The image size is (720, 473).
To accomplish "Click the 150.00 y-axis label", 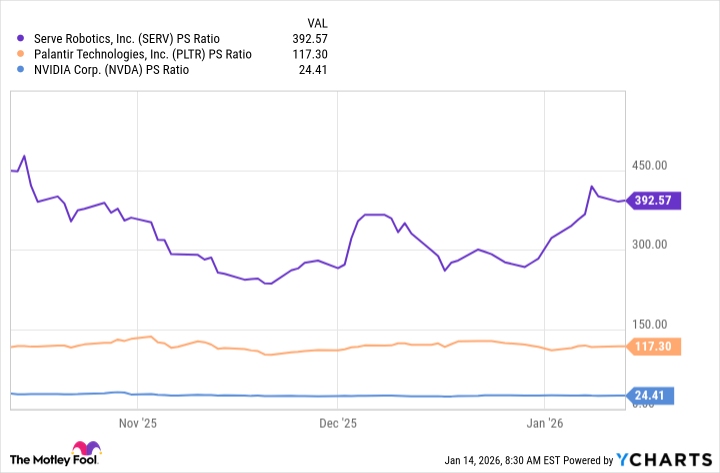I will (x=649, y=324).
